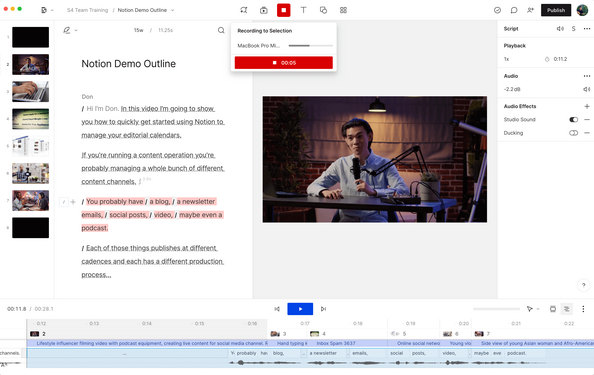Screen dimensions: 594x375
Task: Edit the -2.2 dB audio level
Action: (512, 89)
